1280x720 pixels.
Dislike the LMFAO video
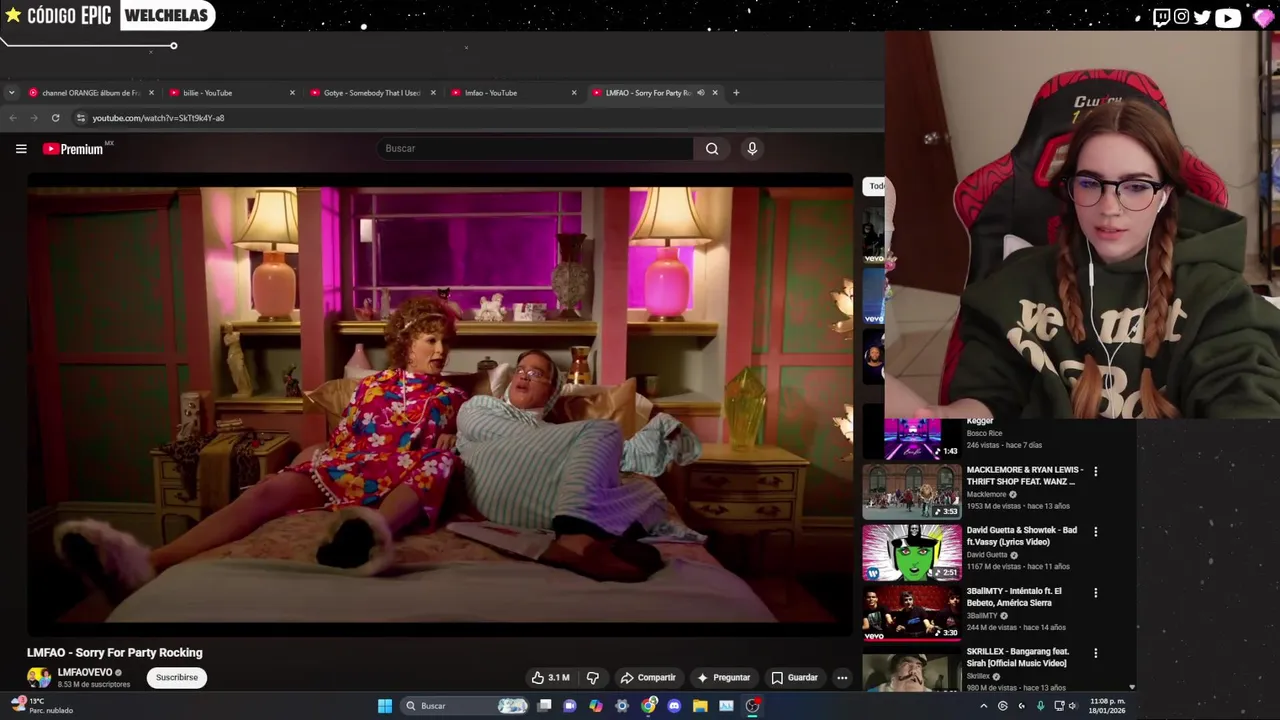pos(592,677)
